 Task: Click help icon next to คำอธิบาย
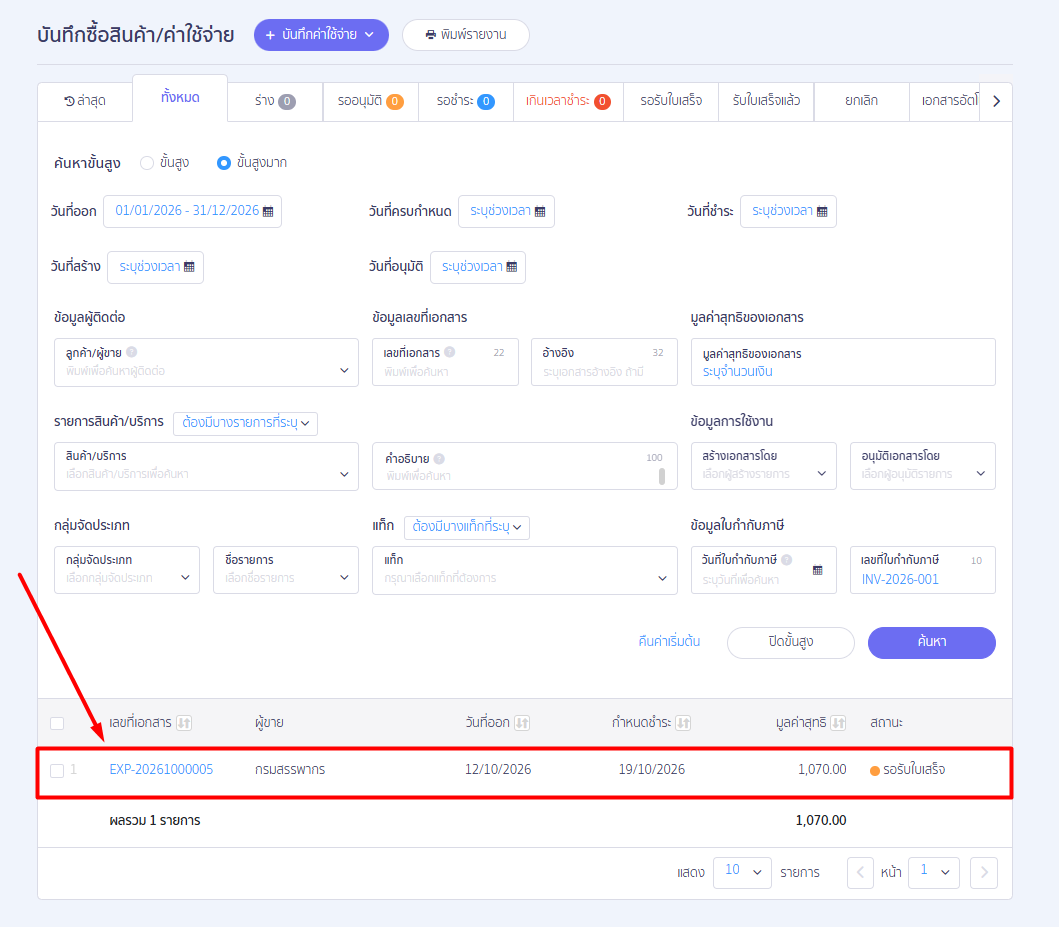pyautogui.click(x=439, y=458)
